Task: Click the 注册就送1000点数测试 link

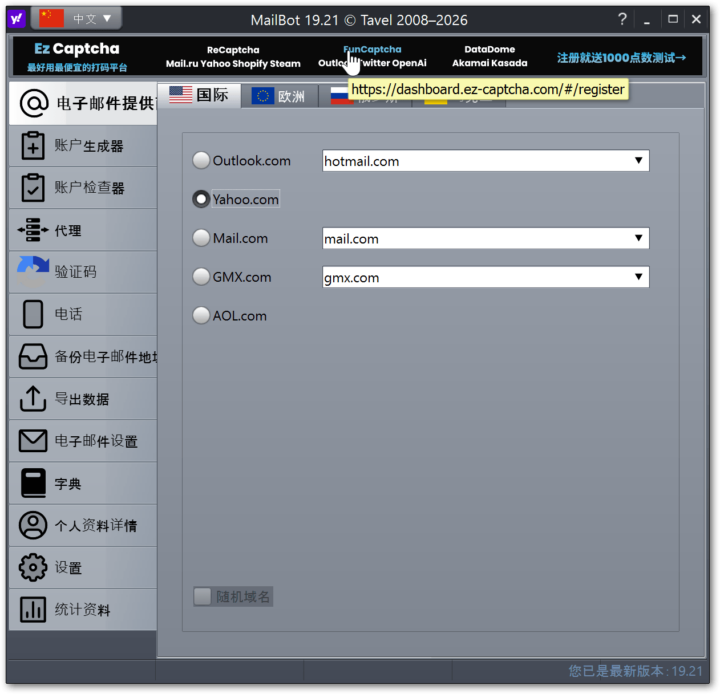Action: click(x=621, y=57)
